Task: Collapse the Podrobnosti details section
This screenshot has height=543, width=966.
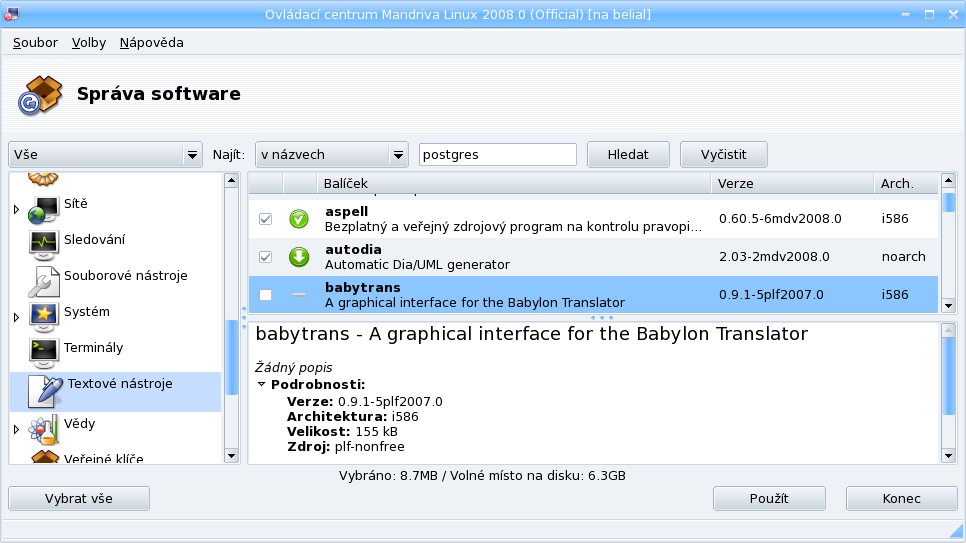Action: pos(262,384)
